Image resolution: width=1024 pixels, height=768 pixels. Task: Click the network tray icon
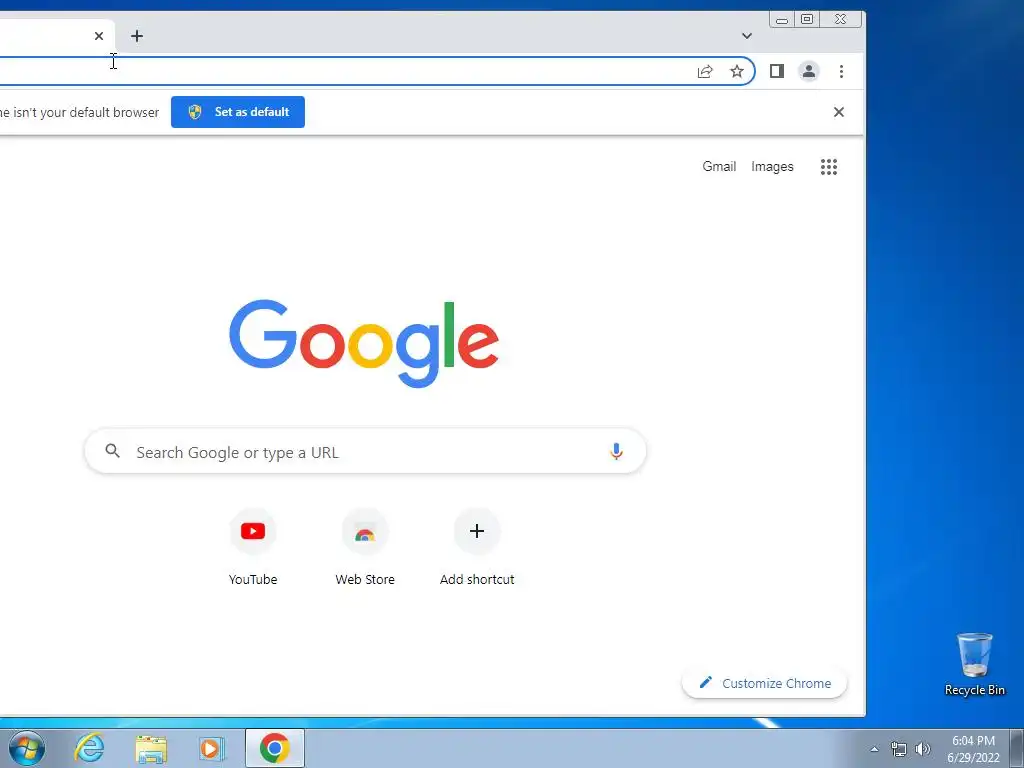coord(899,749)
